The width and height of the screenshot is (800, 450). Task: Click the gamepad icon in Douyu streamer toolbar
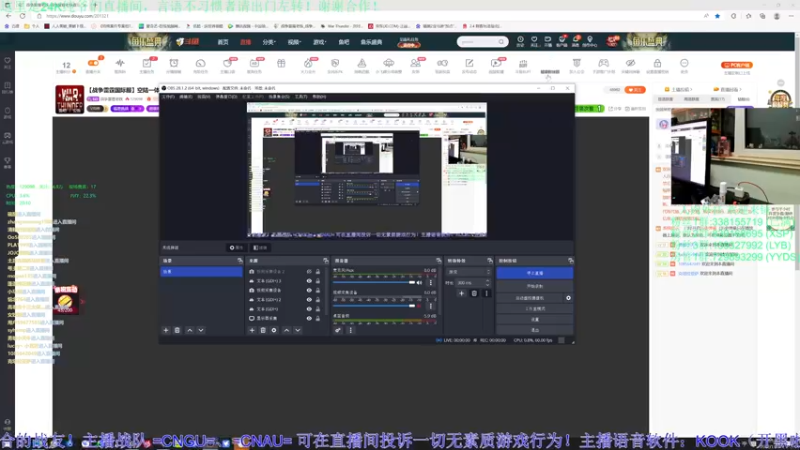(x=604, y=63)
